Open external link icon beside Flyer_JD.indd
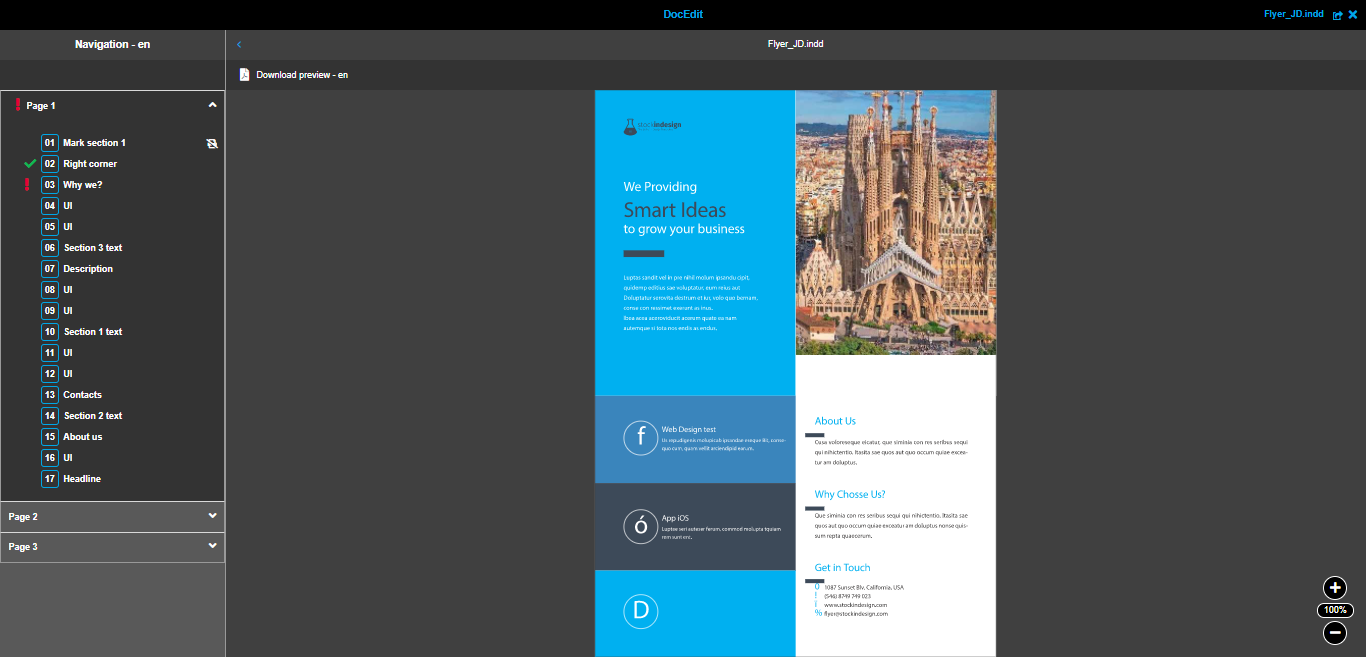1366x657 pixels. coord(1338,15)
